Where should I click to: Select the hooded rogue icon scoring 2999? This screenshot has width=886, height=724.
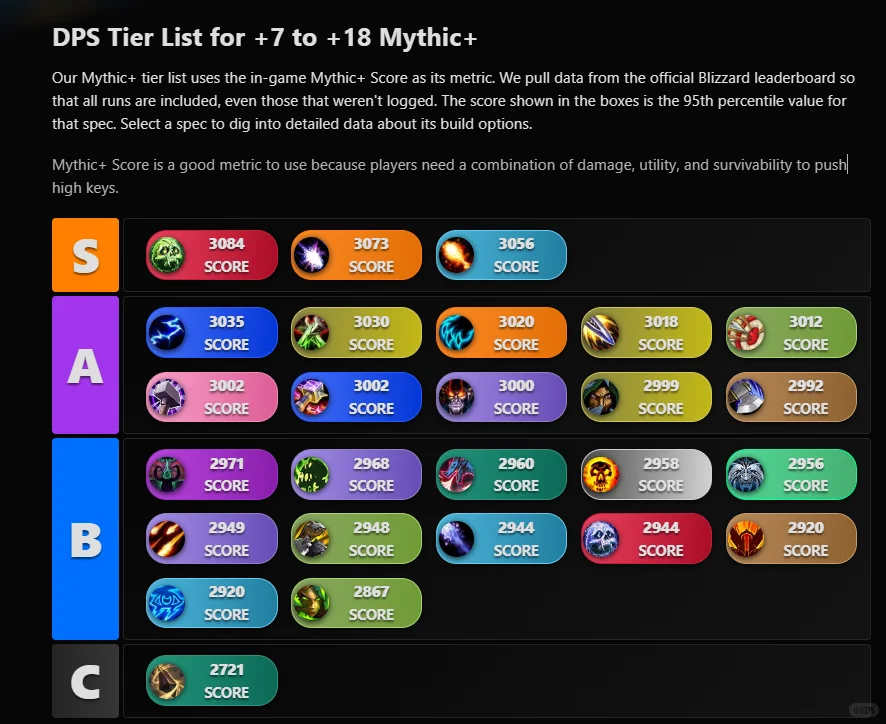tap(601, 397)
